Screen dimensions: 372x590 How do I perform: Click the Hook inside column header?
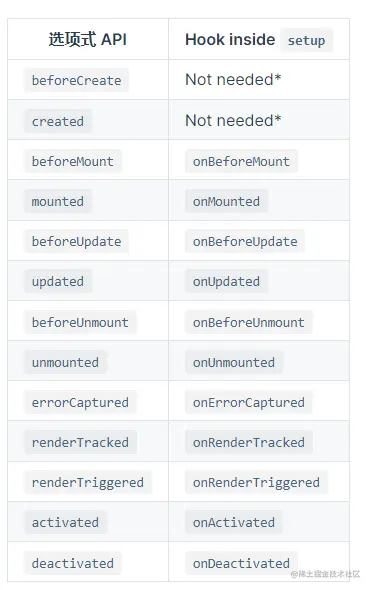tap(230, 40)
